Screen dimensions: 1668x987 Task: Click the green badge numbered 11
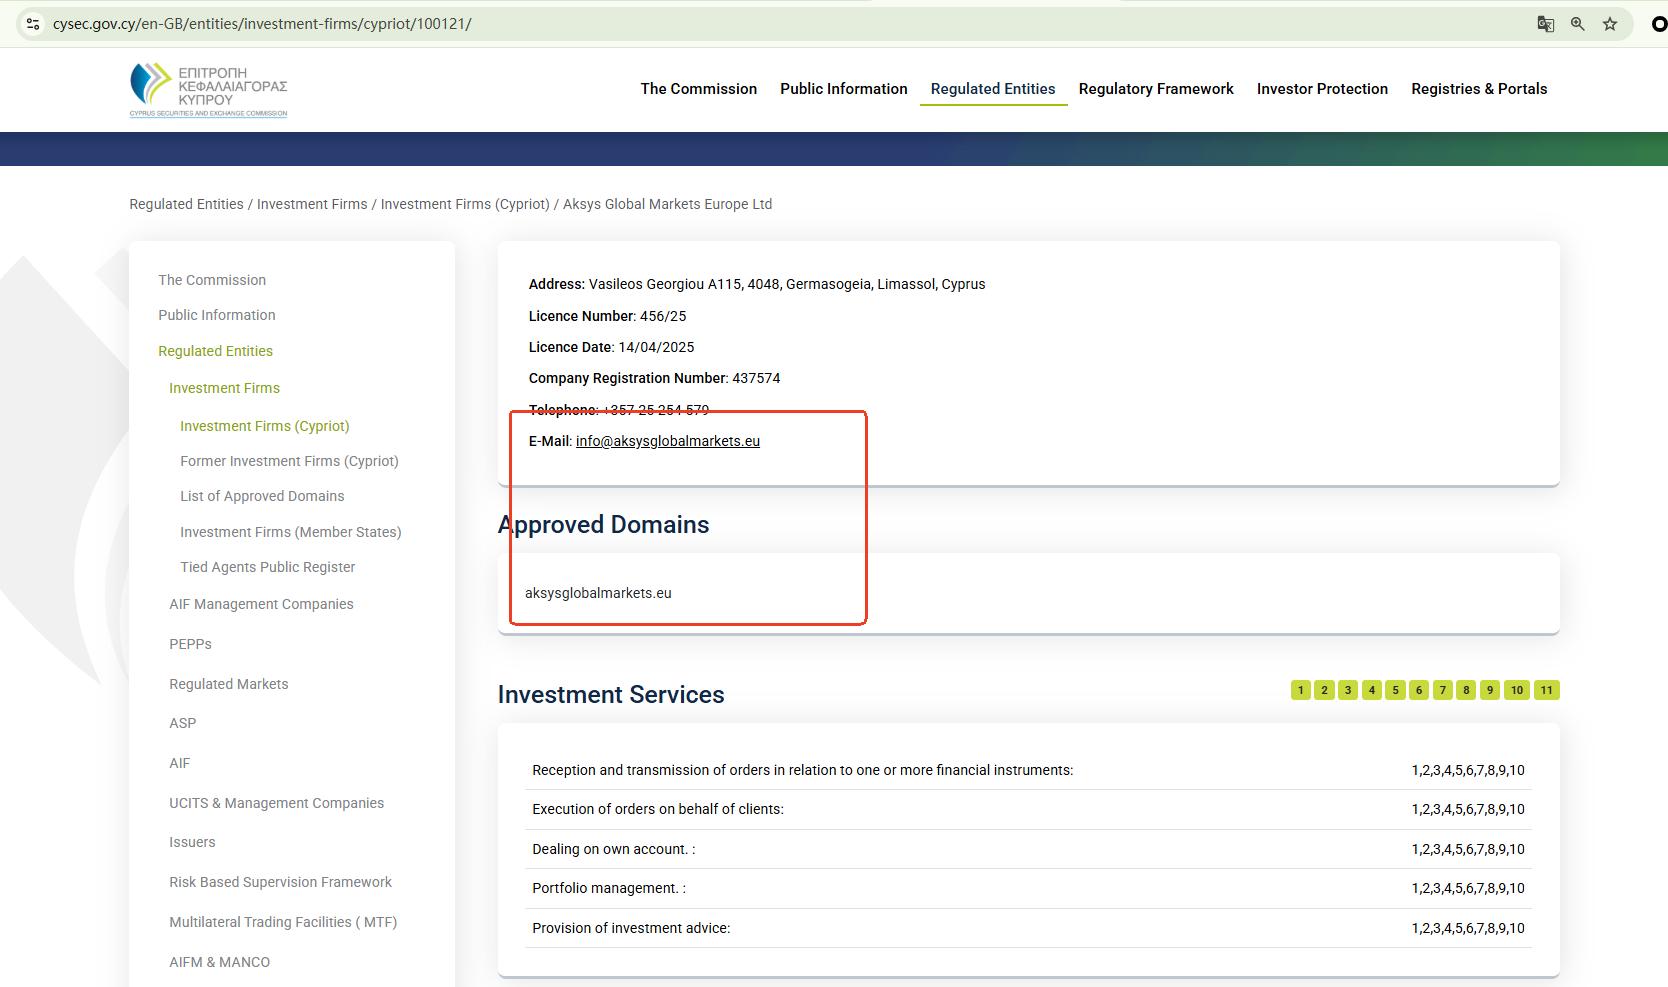coord(1546,690)
